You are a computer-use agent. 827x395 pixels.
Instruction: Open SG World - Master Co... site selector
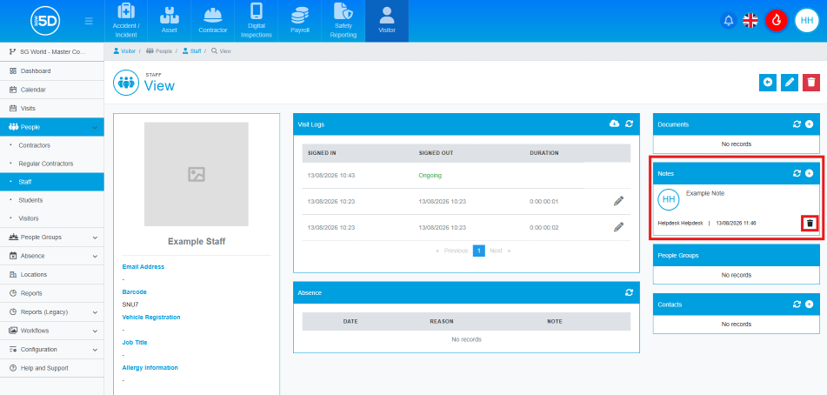(x=52, y=52)
